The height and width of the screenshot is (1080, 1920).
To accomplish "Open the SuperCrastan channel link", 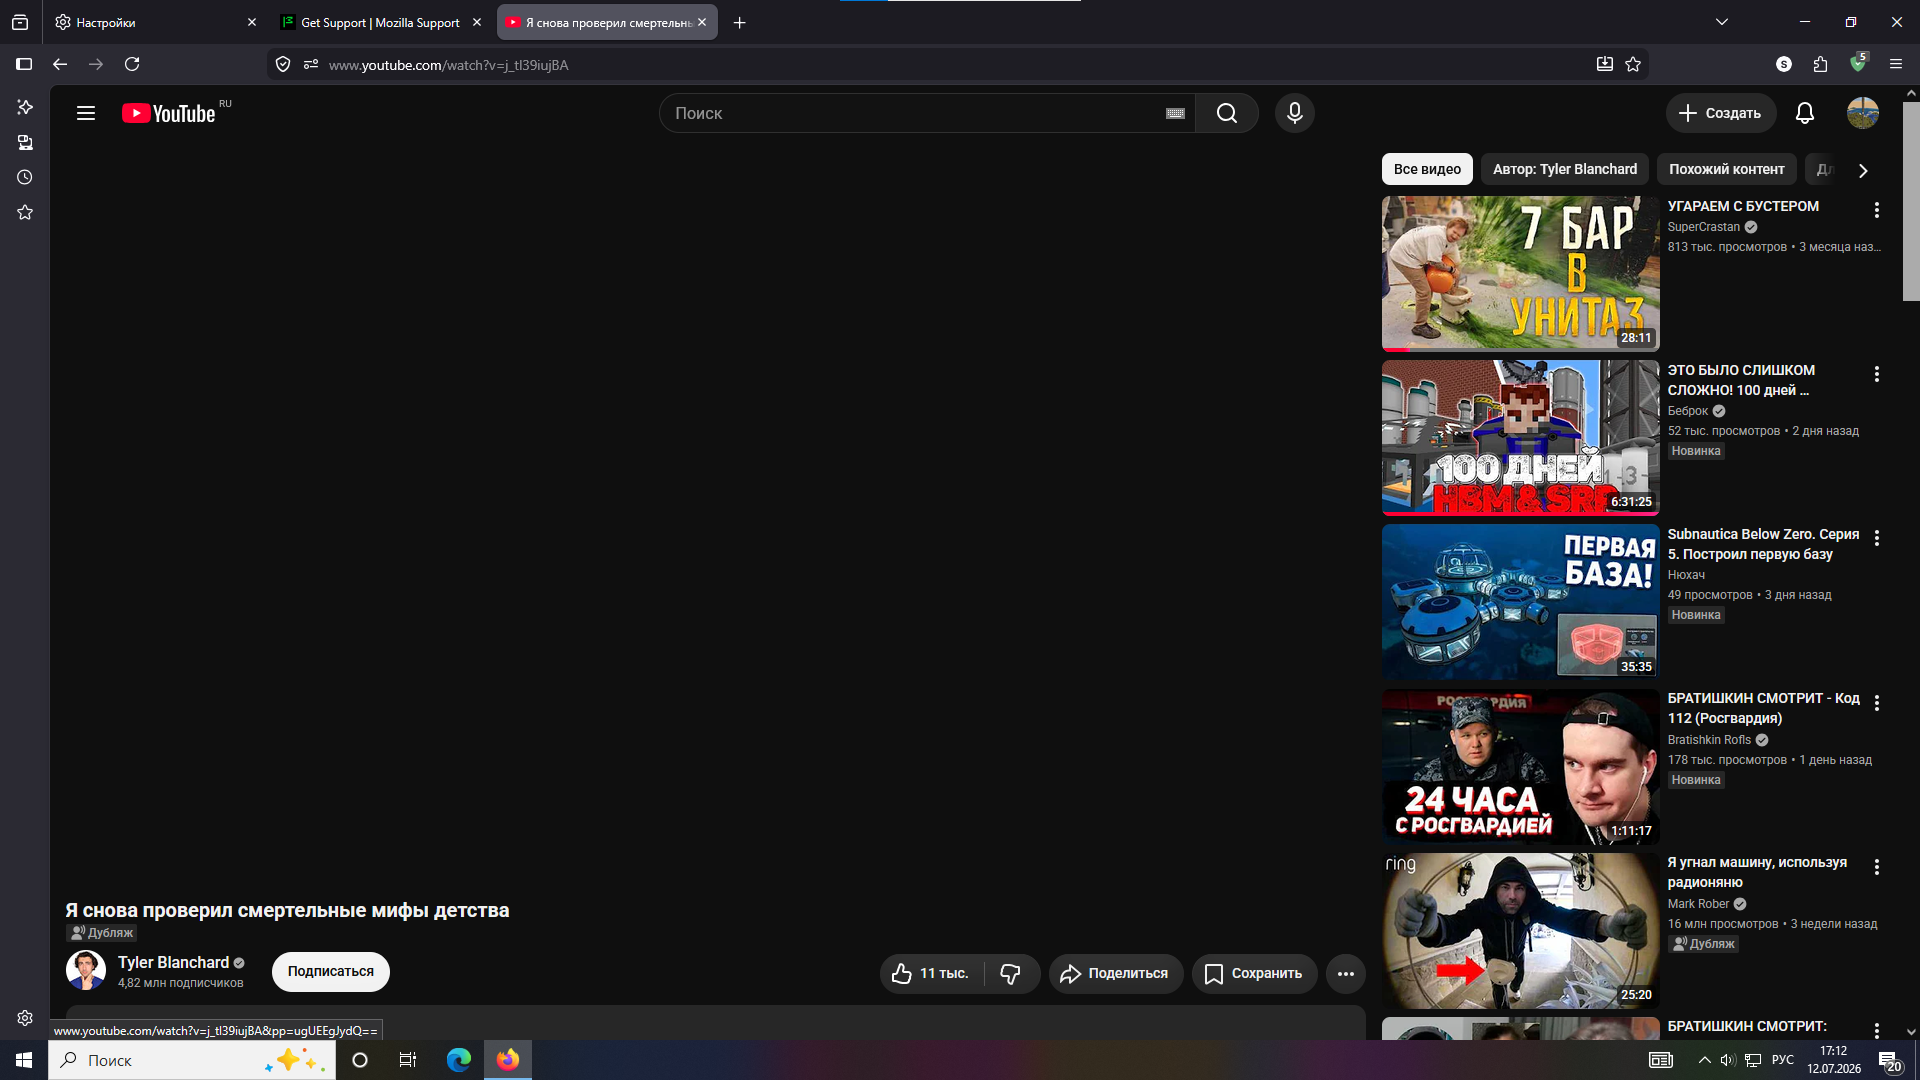I will click(x=1703, y=227).
